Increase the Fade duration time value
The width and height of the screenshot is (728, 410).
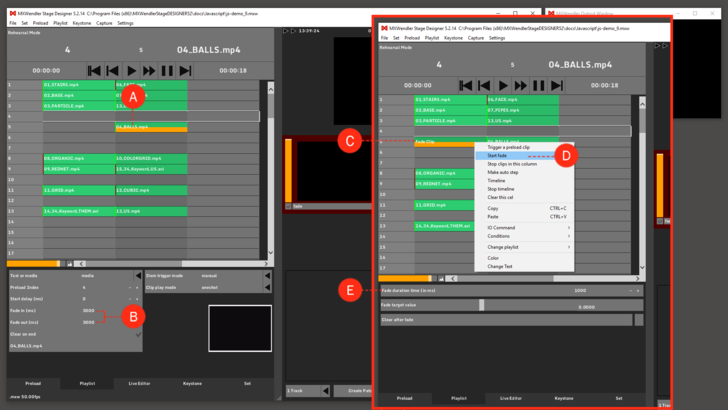638,291
